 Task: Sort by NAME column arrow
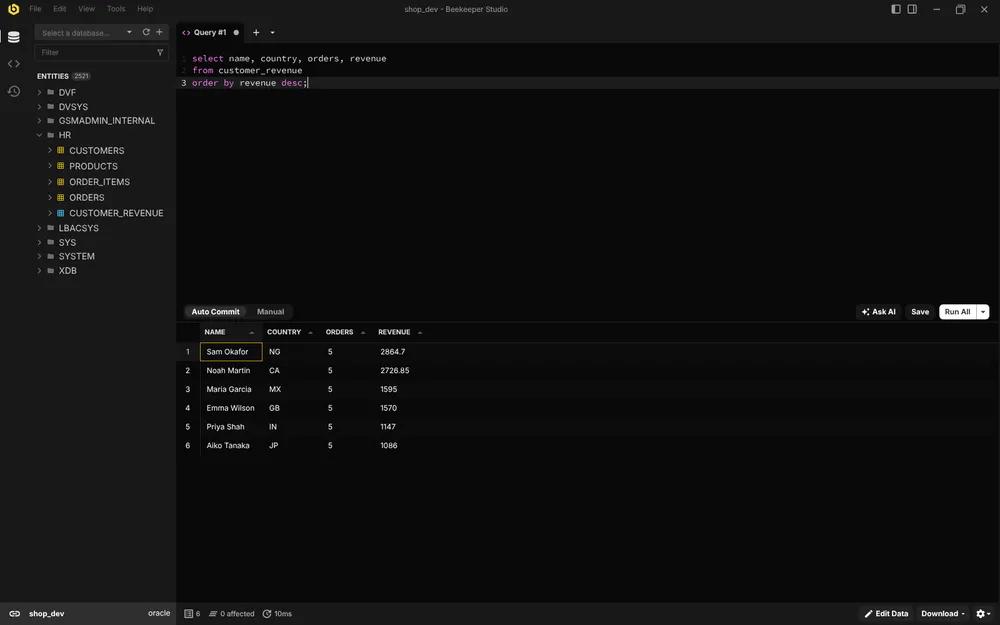coord(251,332)
